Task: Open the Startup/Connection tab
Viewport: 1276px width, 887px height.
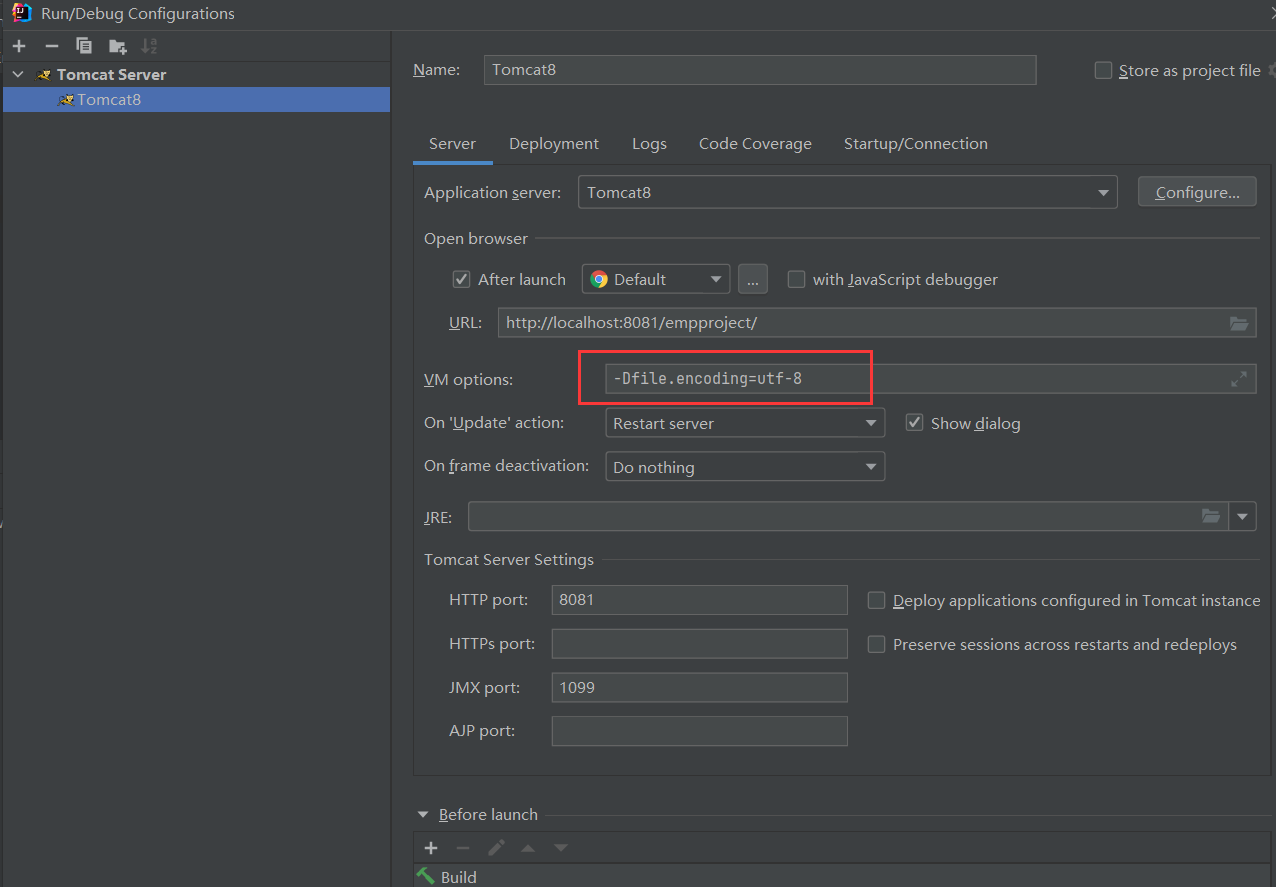Action: click(x=916, y=144)
